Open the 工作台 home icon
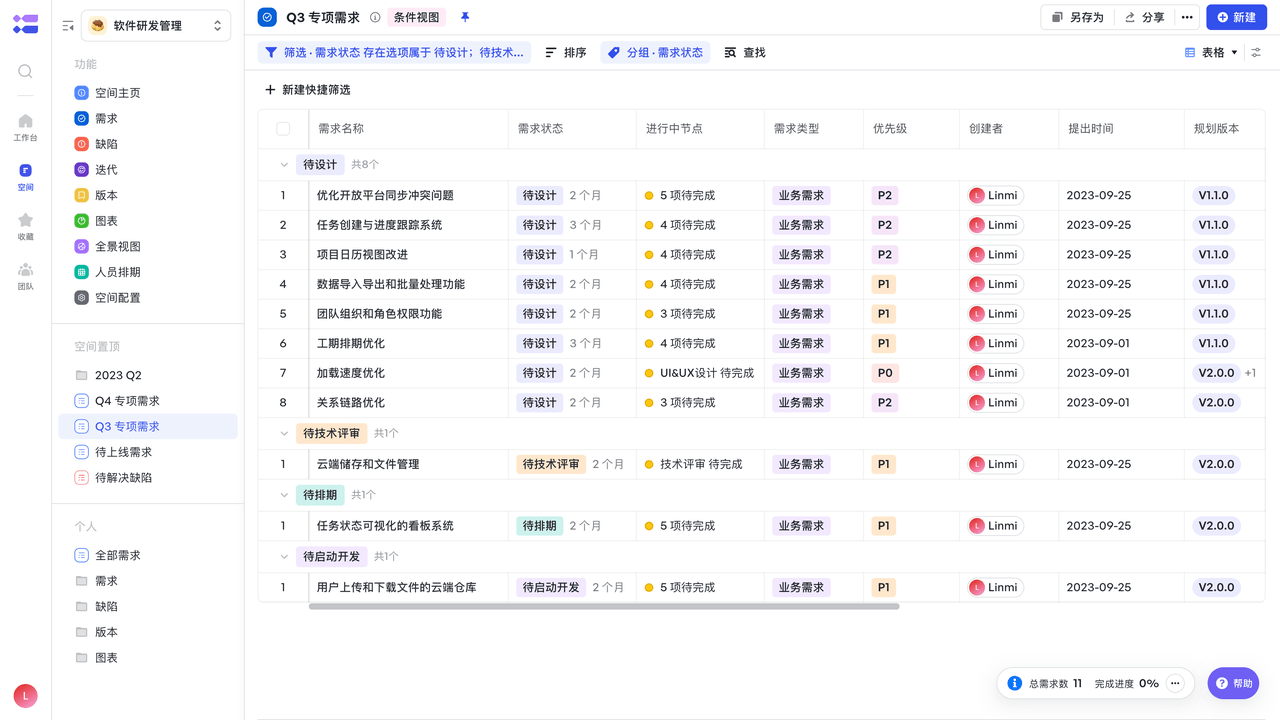Screen dimensions: 1280x720 (25, 127)
